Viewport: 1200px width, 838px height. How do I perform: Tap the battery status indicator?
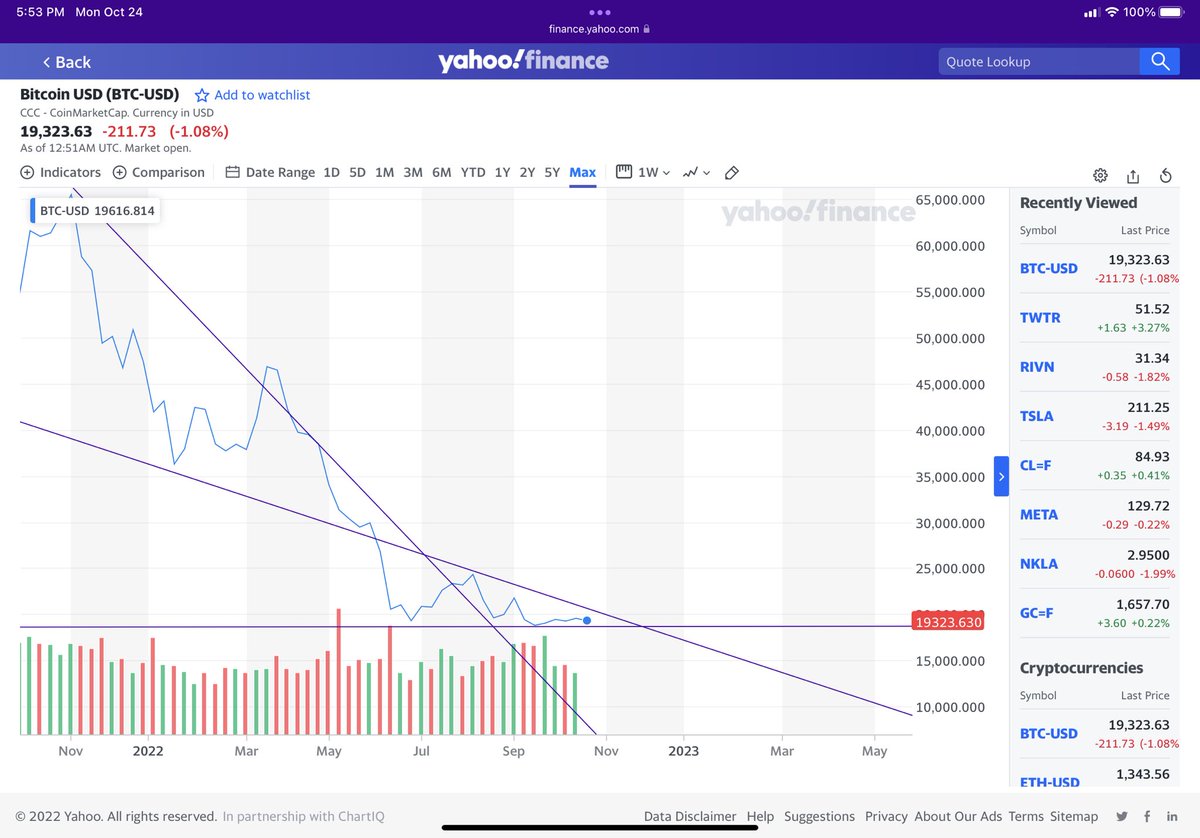1170,12
